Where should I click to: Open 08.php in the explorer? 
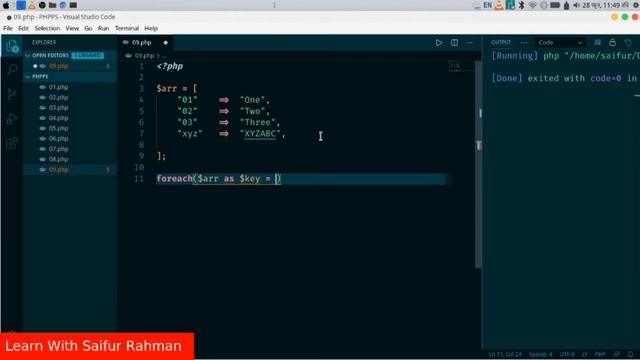(x=58, y=159)
